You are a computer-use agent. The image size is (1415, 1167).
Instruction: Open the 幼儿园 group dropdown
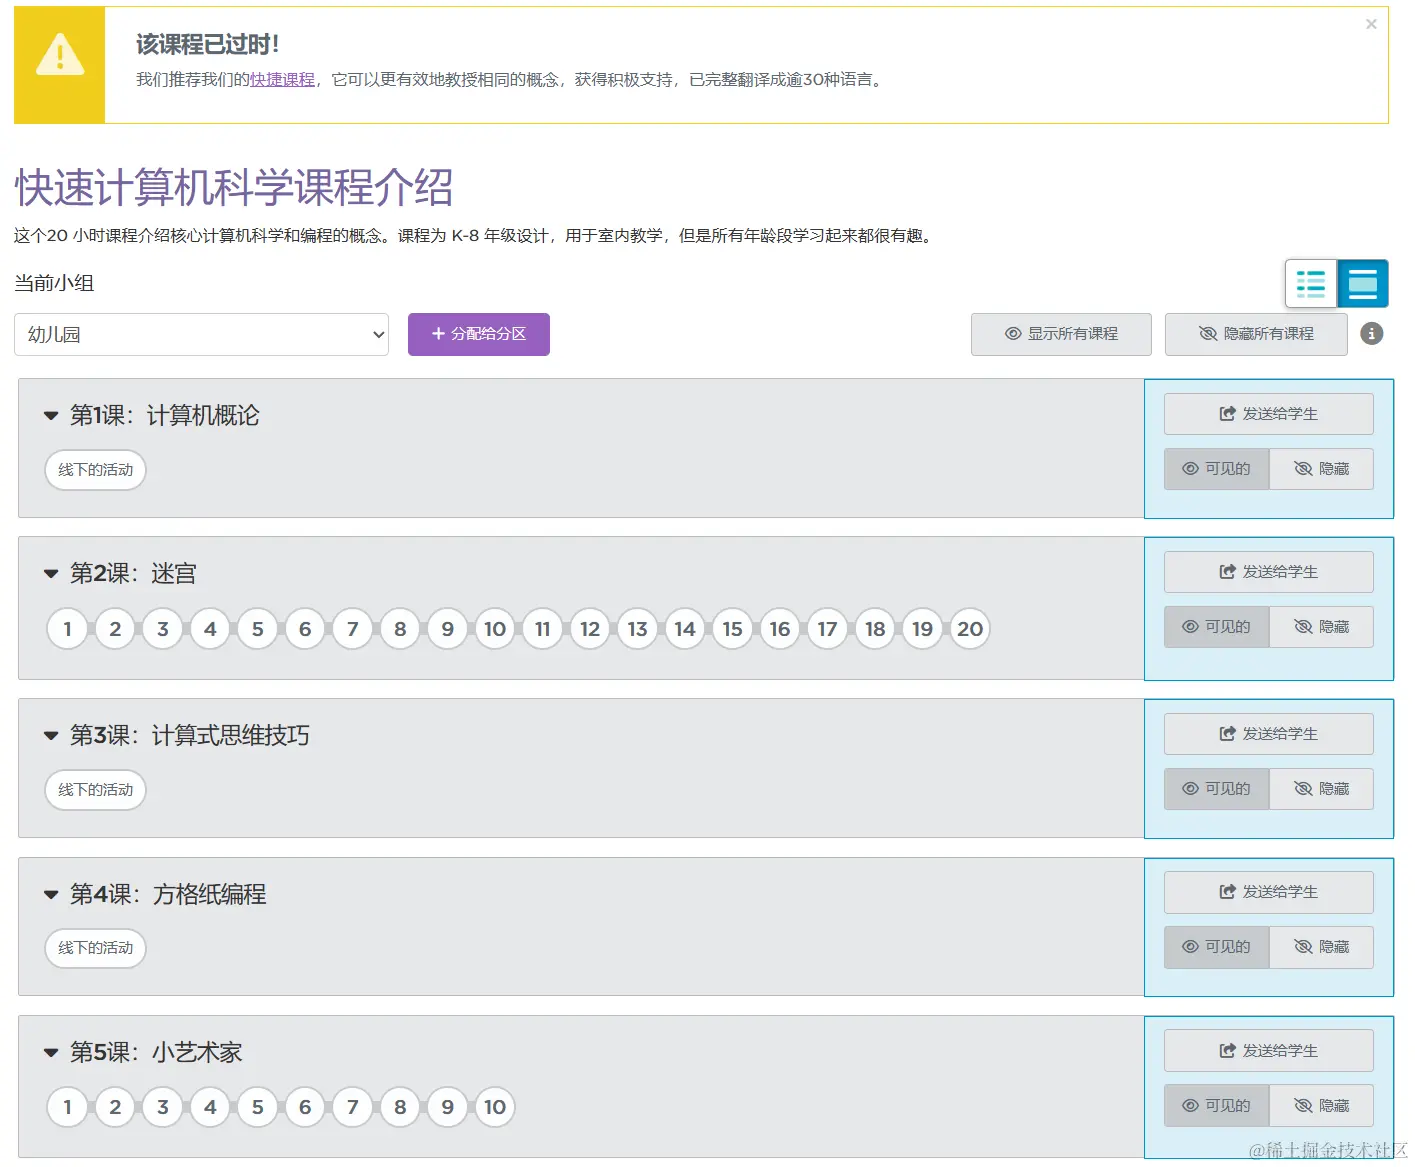tap(200, 334)
